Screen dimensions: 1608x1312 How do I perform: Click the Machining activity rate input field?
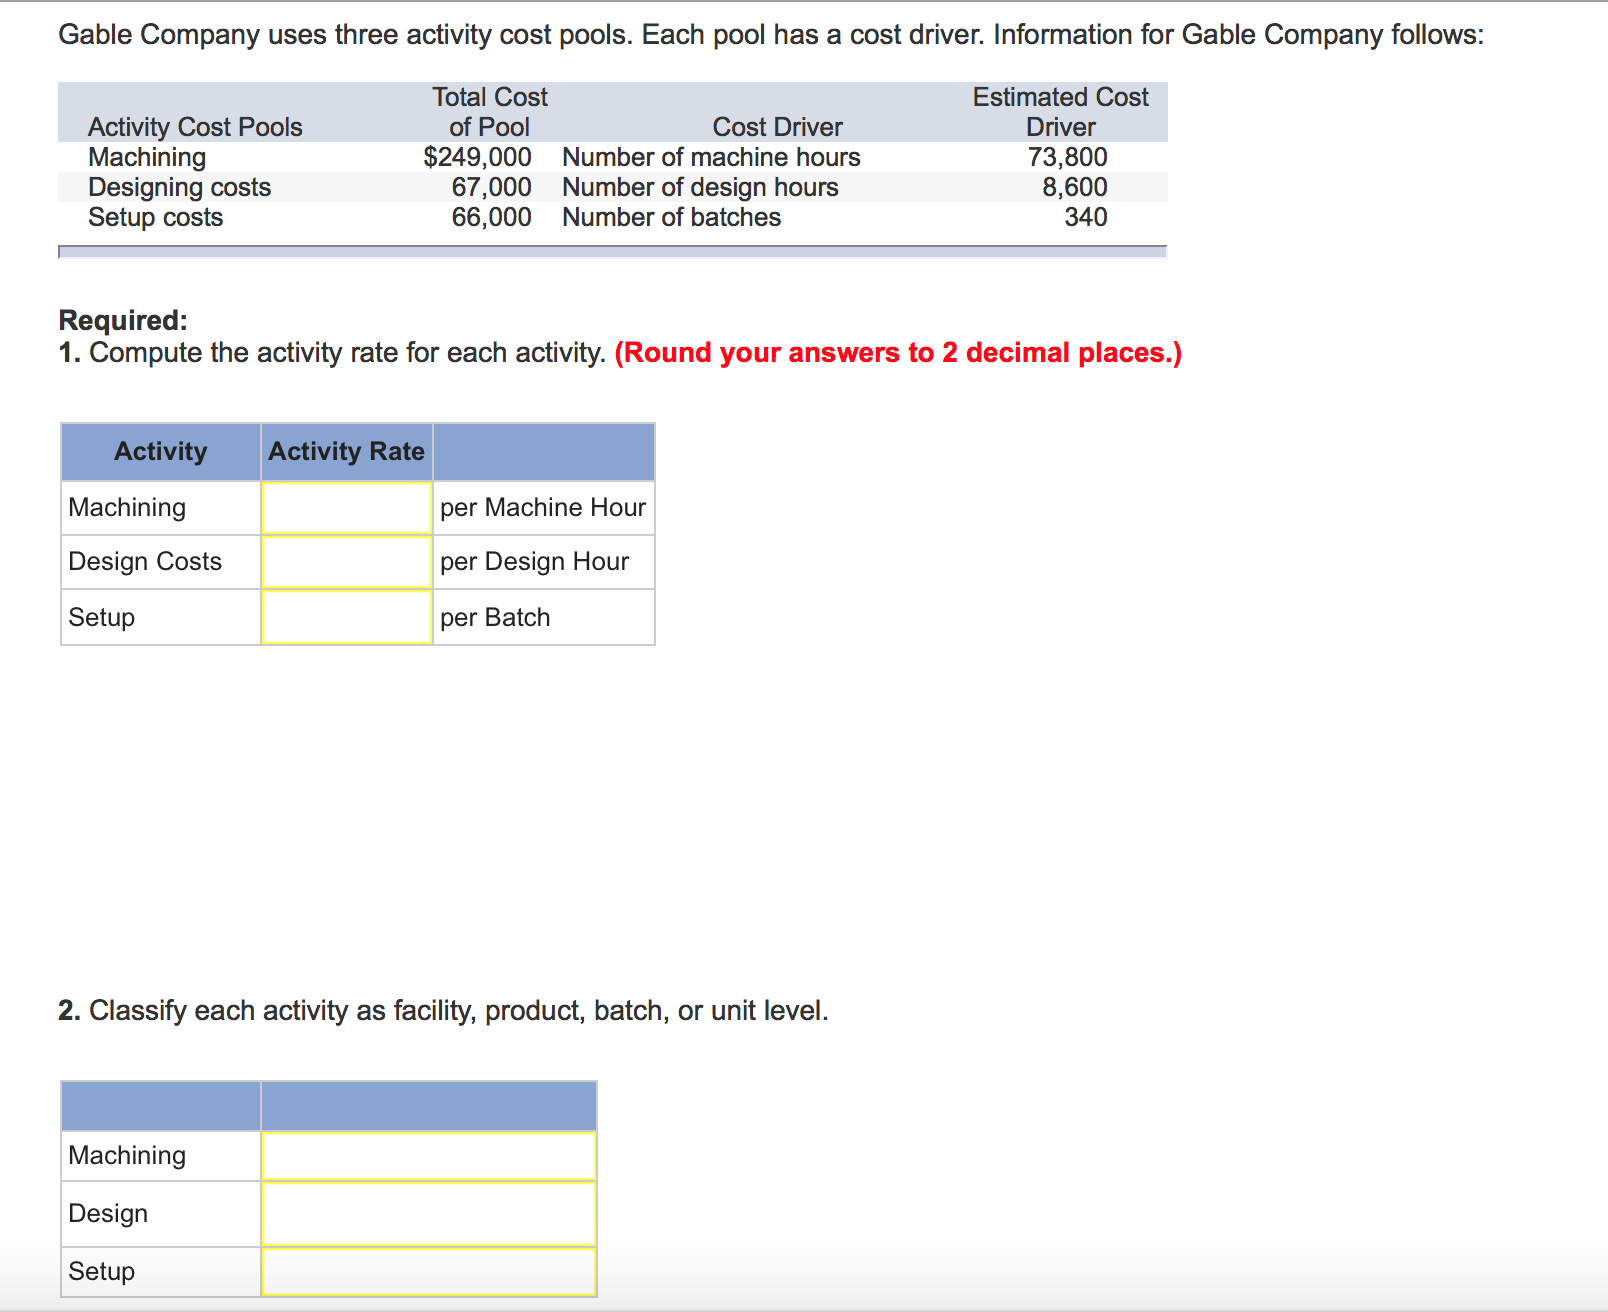345,507
